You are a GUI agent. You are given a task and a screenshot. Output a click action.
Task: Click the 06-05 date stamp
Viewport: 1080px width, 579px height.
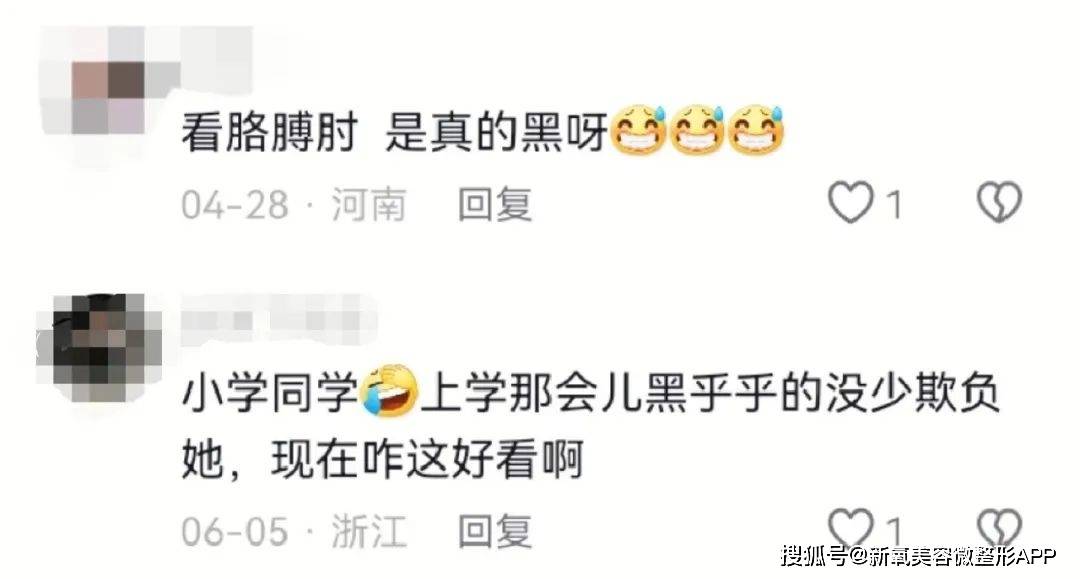234,531
